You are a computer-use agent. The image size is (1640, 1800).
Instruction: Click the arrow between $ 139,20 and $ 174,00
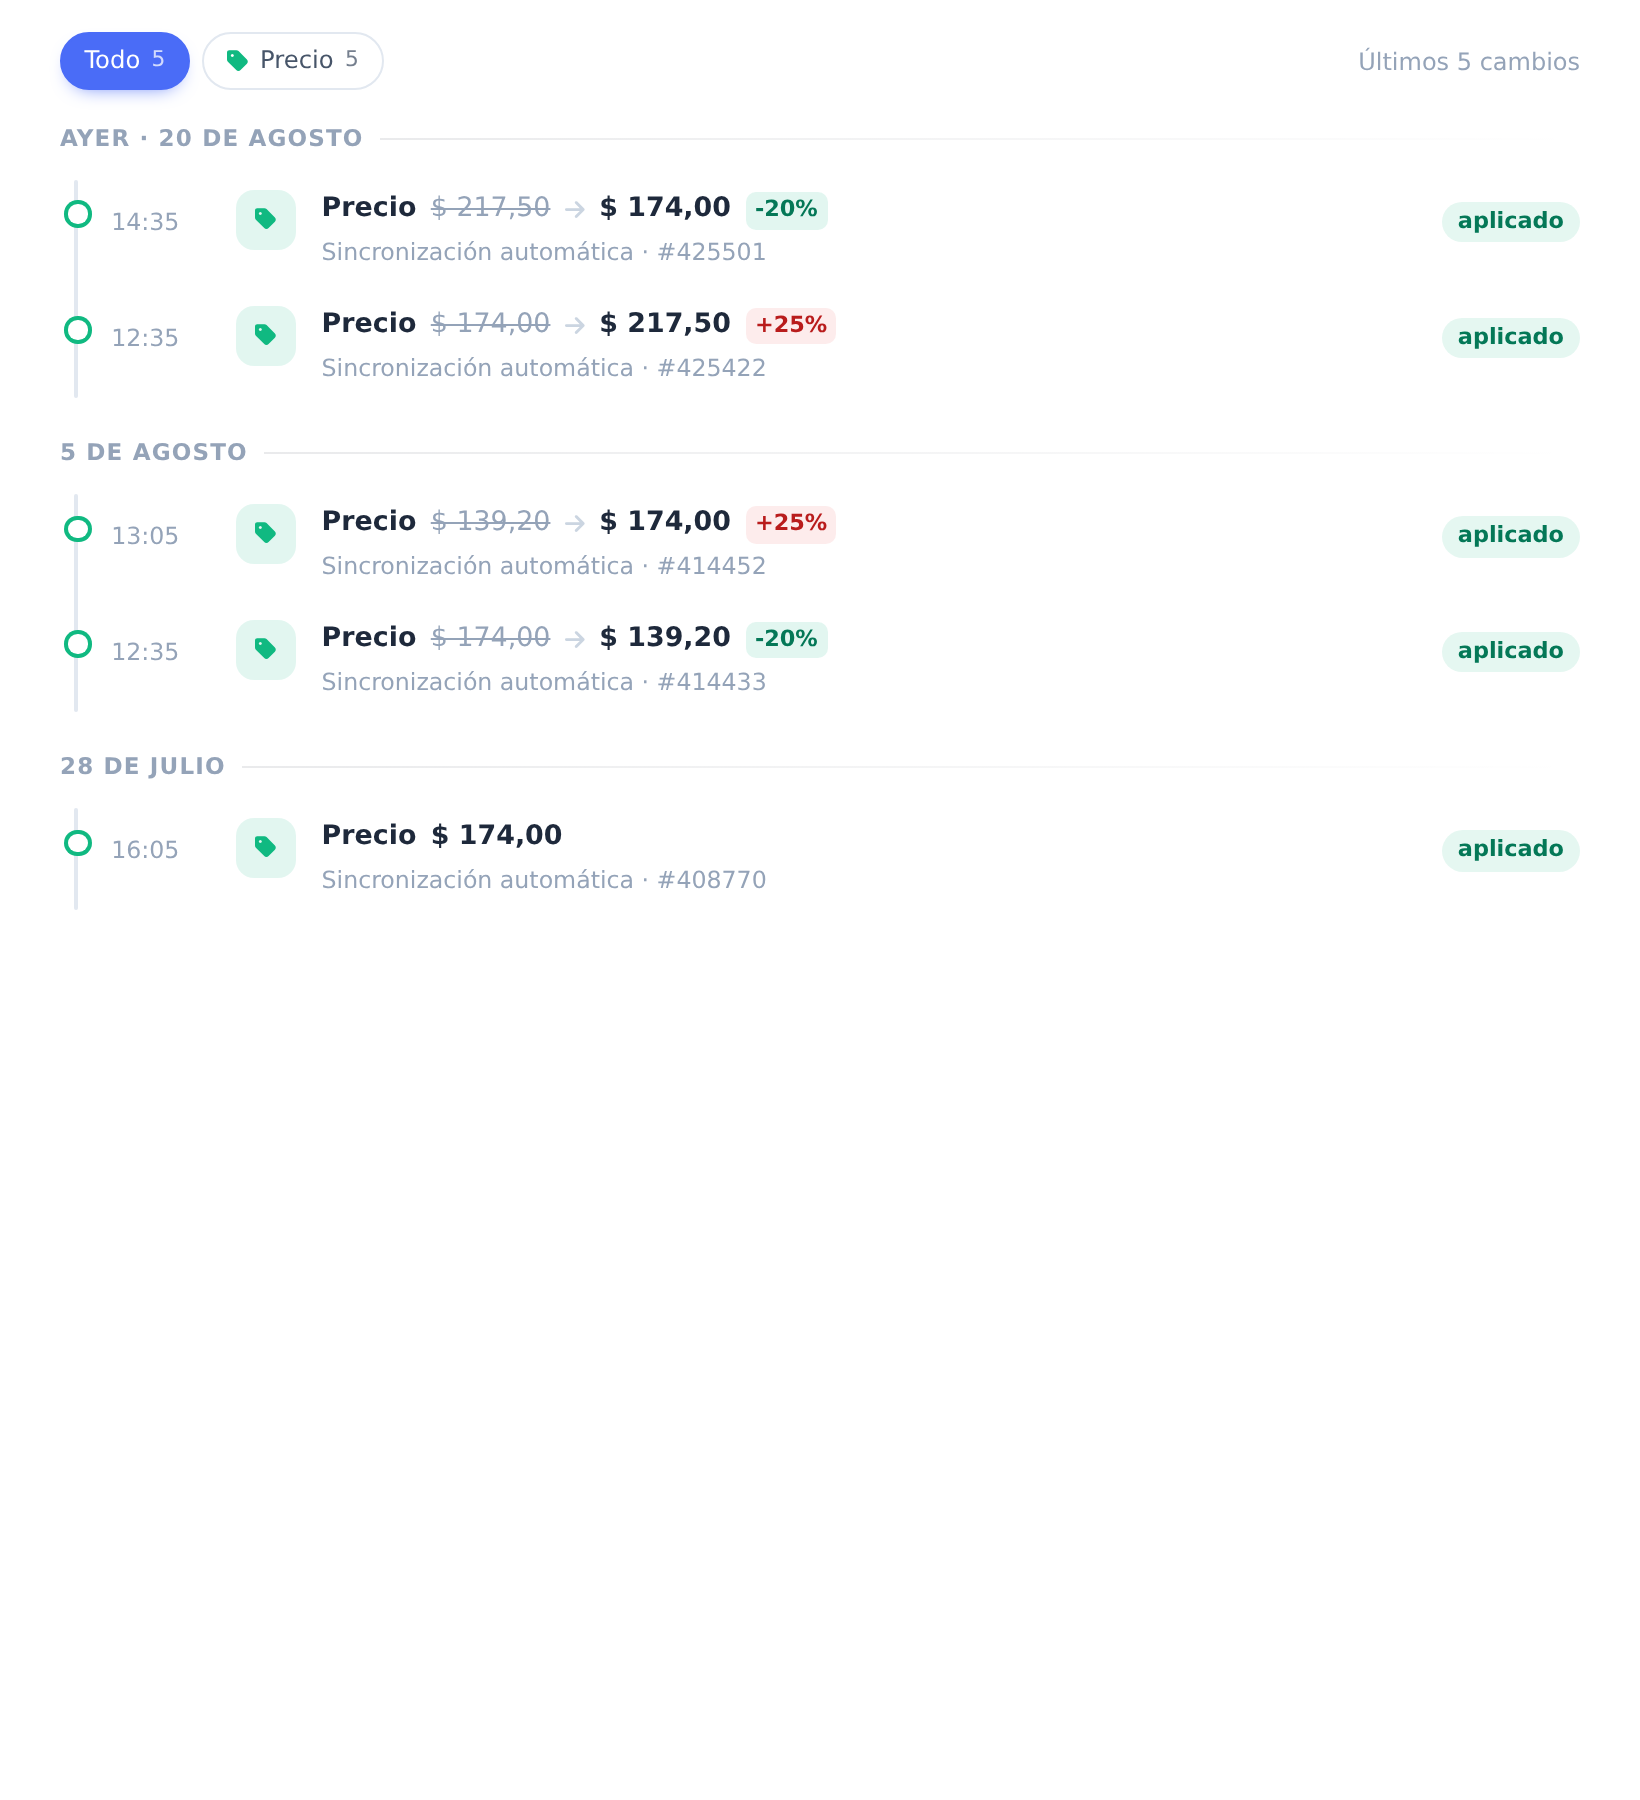(575, 523)
